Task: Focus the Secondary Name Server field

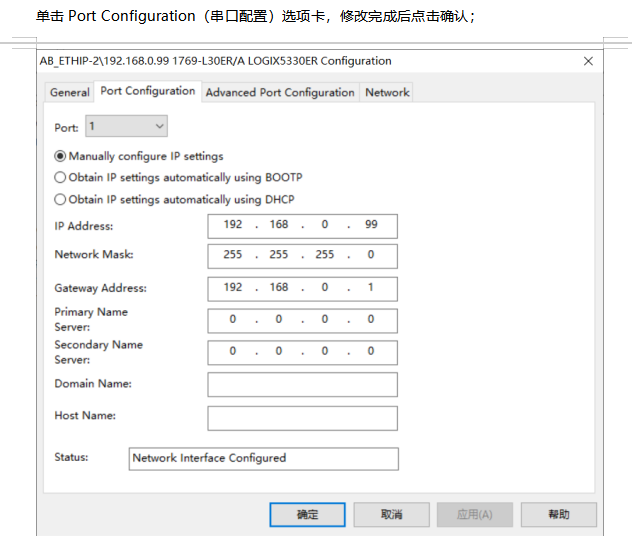Action: click(x=302, y=352)
